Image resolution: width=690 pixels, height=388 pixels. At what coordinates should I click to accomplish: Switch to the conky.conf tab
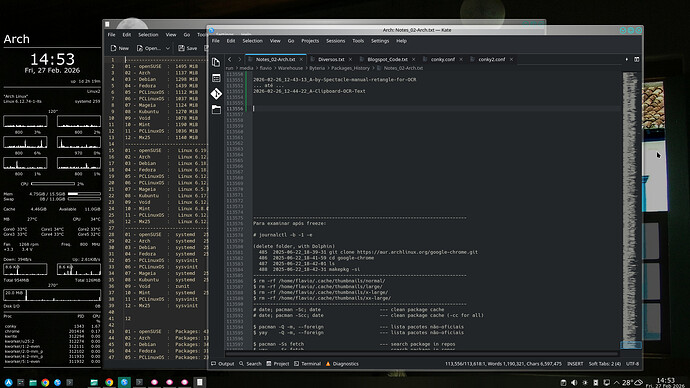tap(443, 59)
